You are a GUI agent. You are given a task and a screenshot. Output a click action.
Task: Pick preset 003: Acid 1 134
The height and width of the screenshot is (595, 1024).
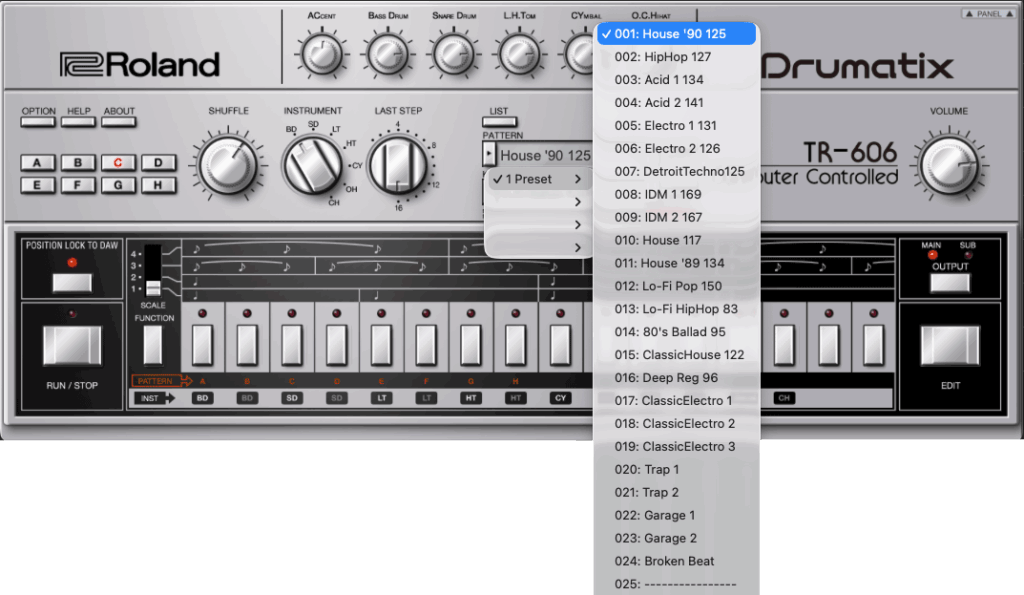(677, 80)
